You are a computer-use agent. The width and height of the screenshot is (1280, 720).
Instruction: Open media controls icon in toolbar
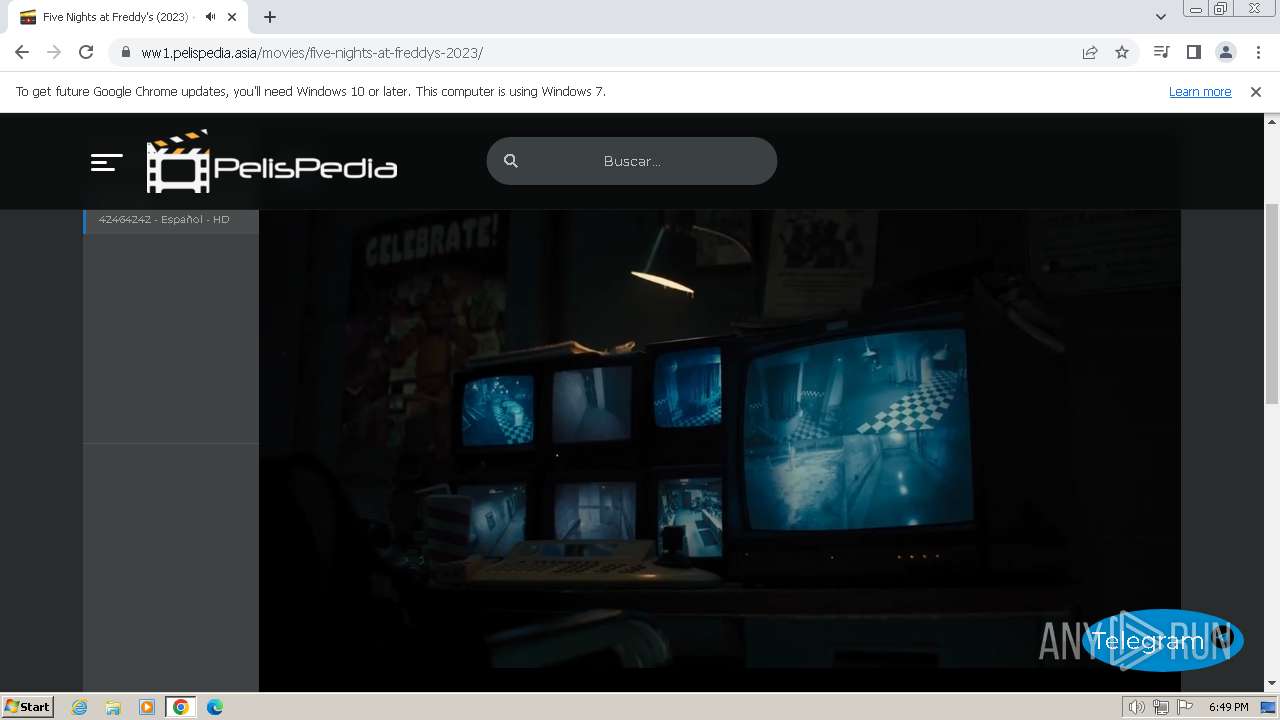tap(1161, 53)
